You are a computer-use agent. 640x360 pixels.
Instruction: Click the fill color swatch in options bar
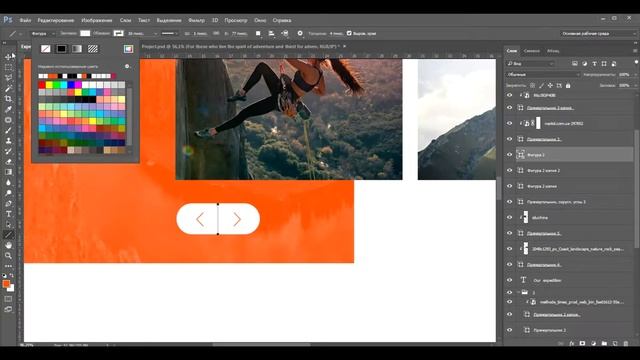click(85, 33)
